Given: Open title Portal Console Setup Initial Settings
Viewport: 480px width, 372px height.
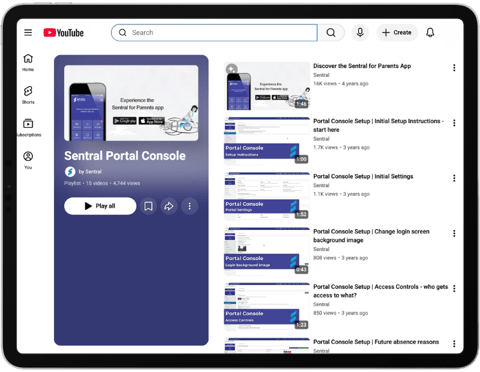Looking at the screenshot, I should coord(363,176).
